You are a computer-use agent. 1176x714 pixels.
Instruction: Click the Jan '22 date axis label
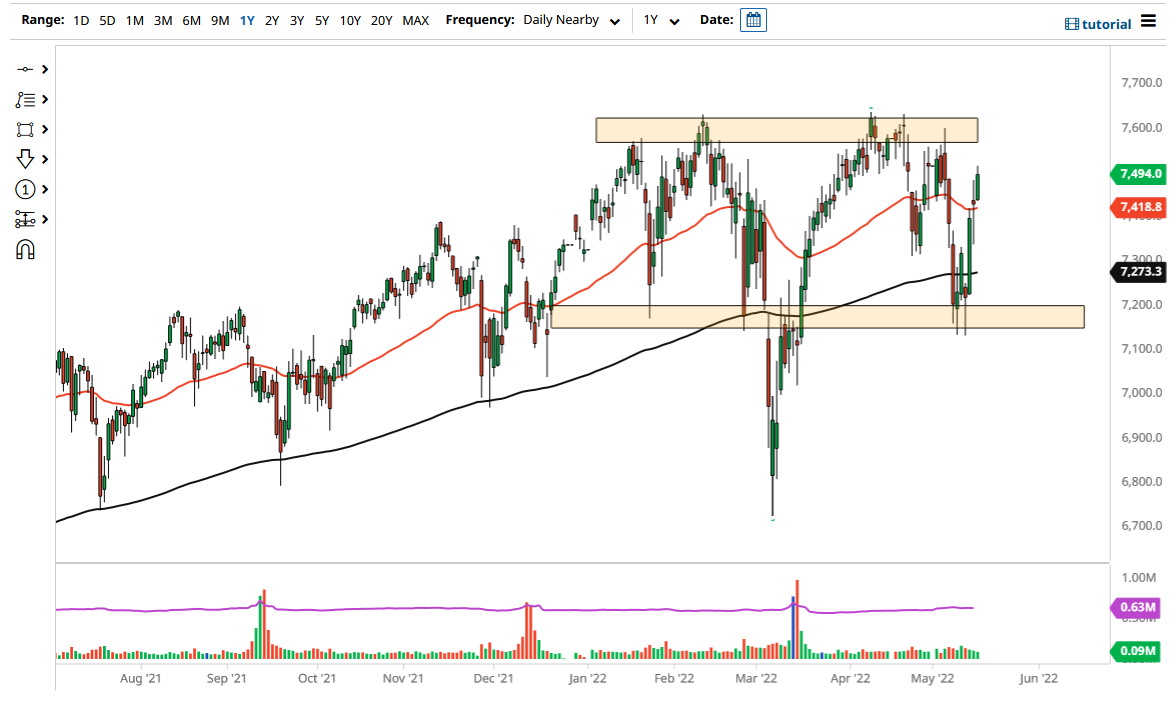click(587, 679)
